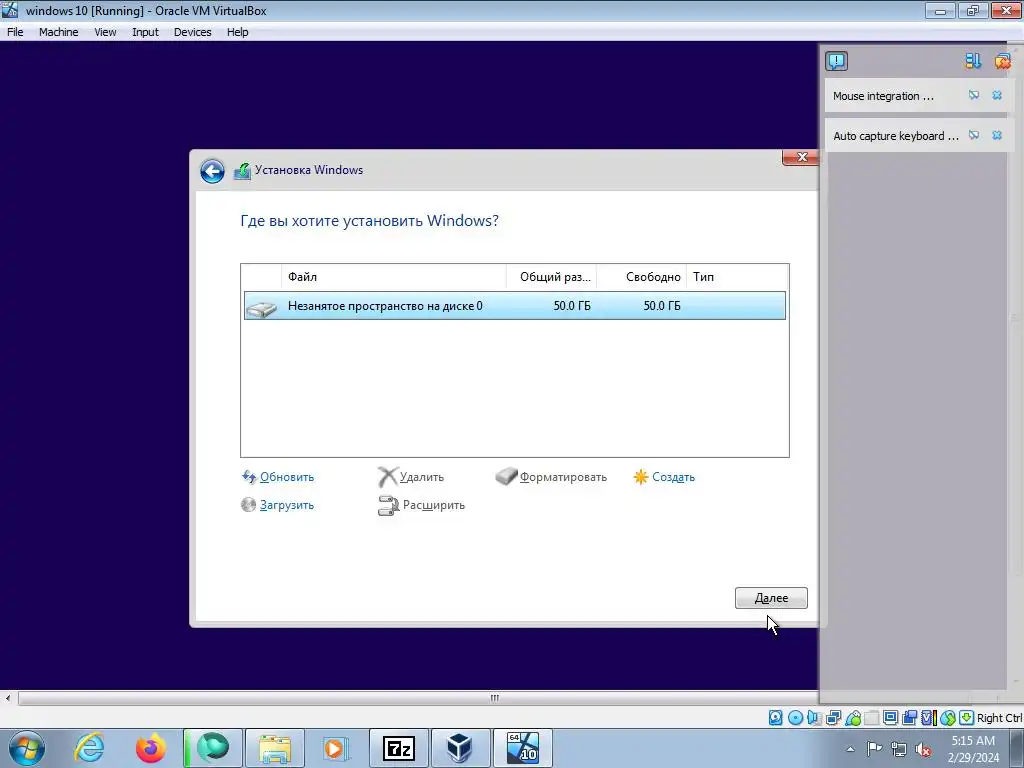Click the optical disk status icon

click(795, 718)
